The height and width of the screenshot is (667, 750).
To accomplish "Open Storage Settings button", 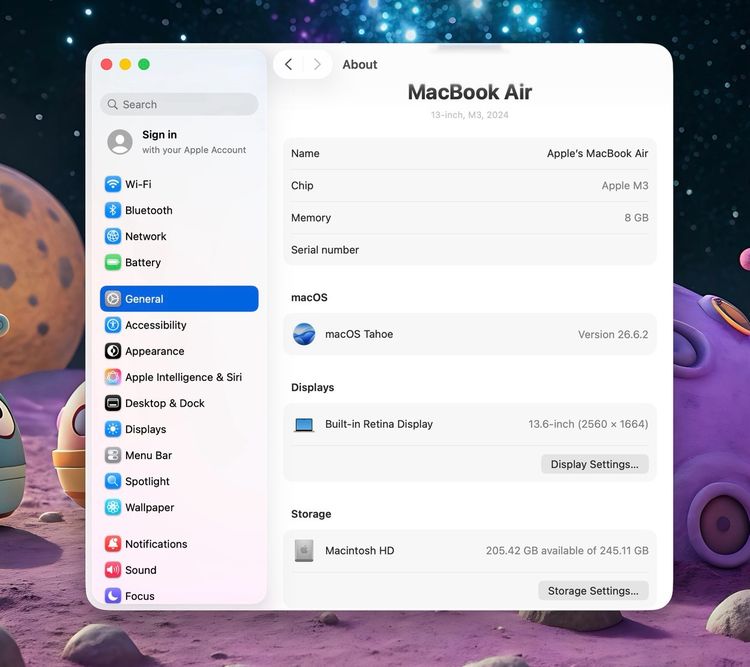I will tap(593, 591).
